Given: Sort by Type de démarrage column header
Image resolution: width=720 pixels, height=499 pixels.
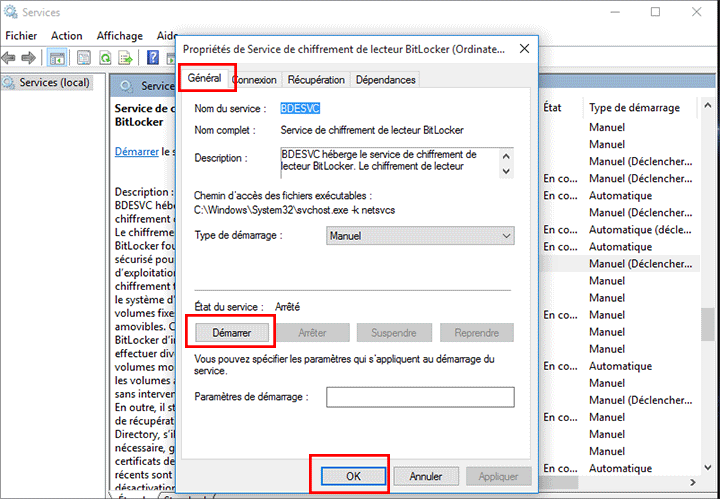Looking at the screenshot, I should [x=634, y=107].
